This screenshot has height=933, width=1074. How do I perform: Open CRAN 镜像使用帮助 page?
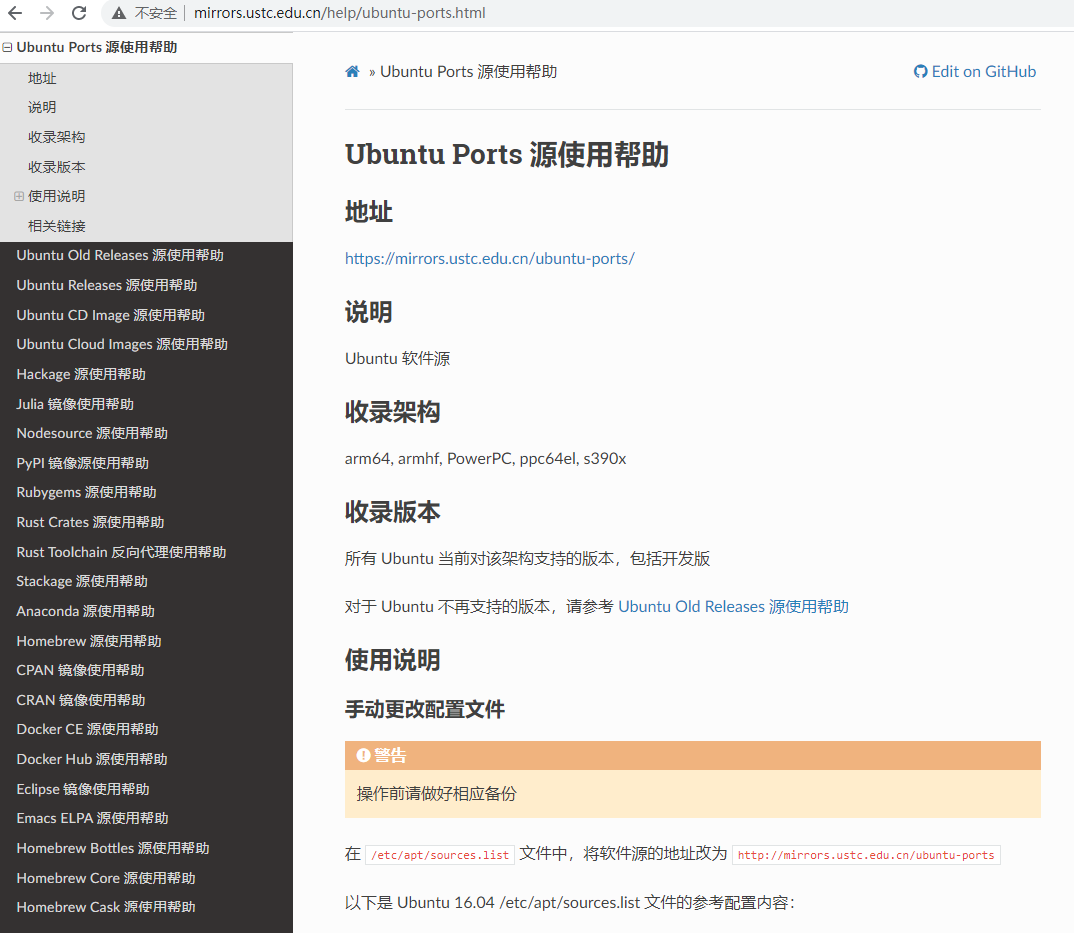click(81, 700)
